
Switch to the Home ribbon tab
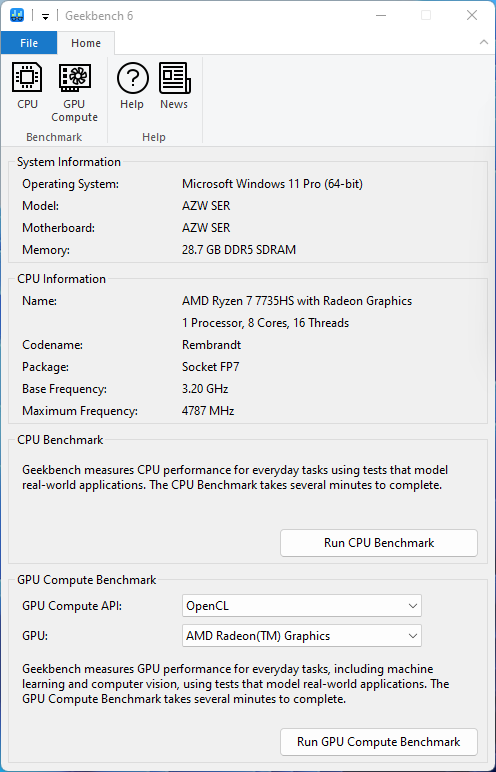coord(86,43)
